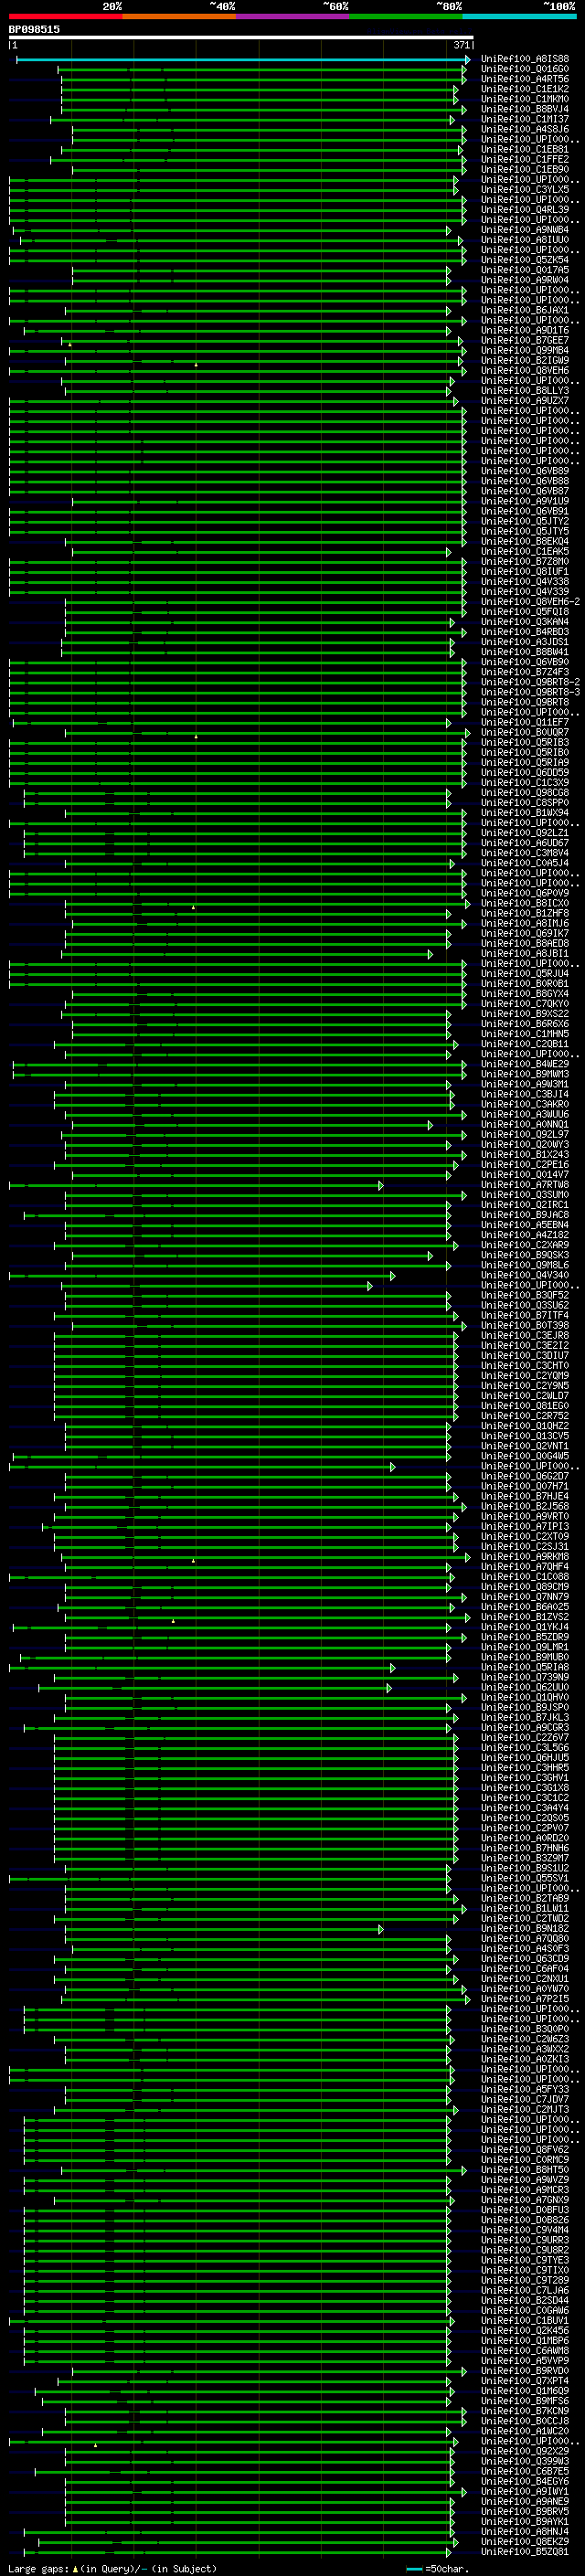The image size is (585, 2576).
Task: Click the UniRef100_Q8FV62 hit label
Action: click(525, 2150)
